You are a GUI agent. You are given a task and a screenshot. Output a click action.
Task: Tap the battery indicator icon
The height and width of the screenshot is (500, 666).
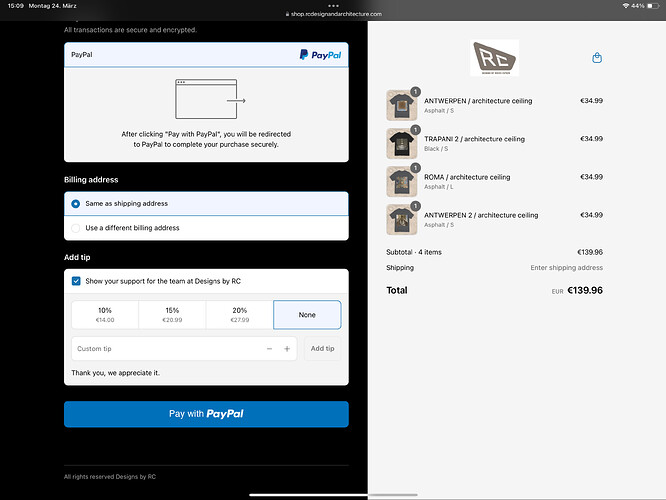click(x=654, y=6)
